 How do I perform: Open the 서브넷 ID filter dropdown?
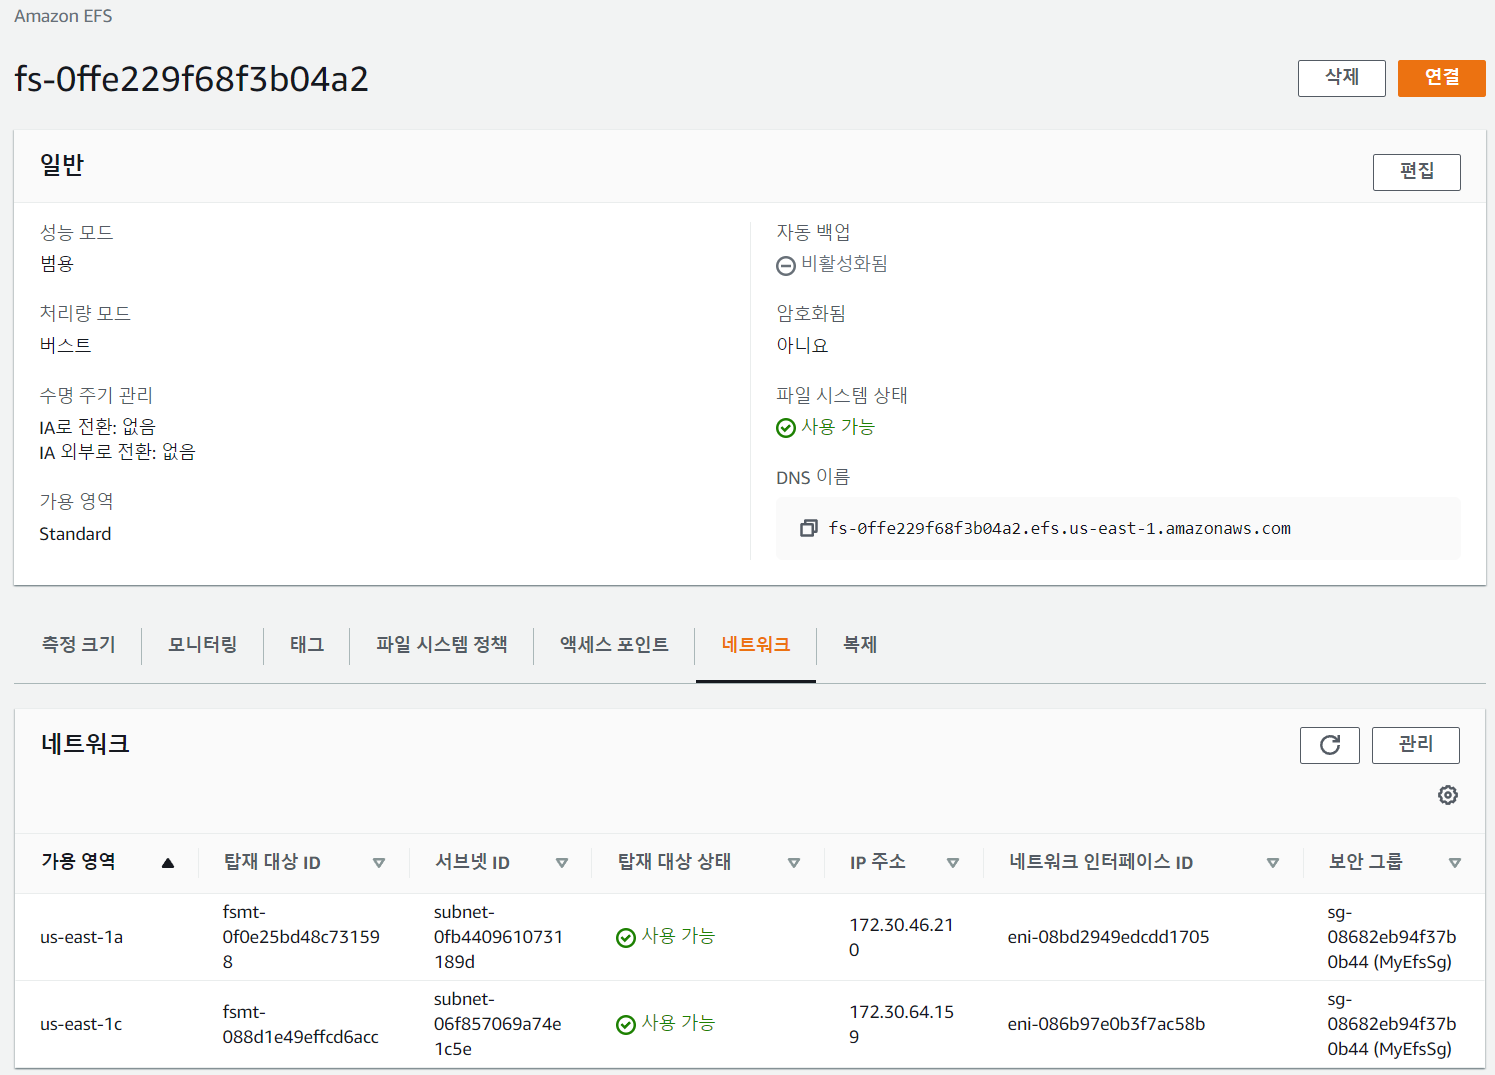[x=563, y=861]
